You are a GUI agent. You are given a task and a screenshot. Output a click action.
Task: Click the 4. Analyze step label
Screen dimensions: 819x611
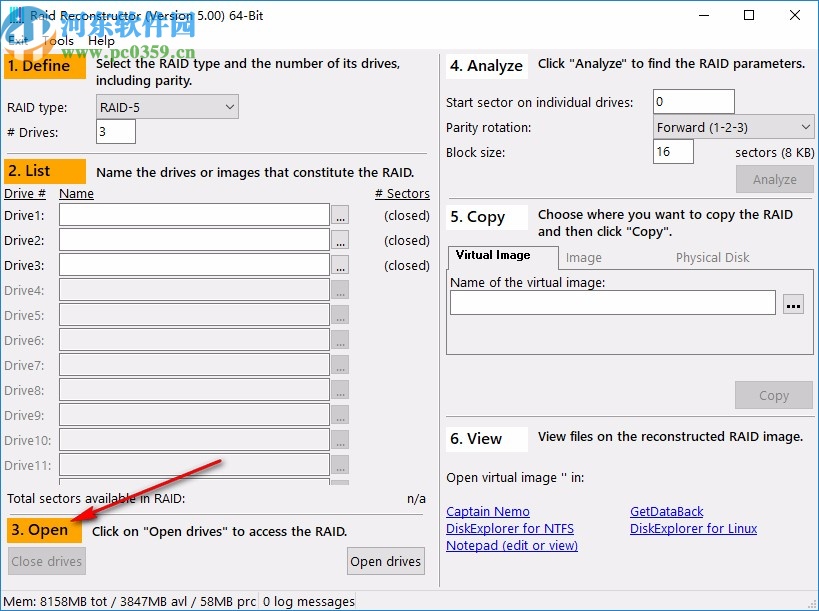click(x=487, y=66)
